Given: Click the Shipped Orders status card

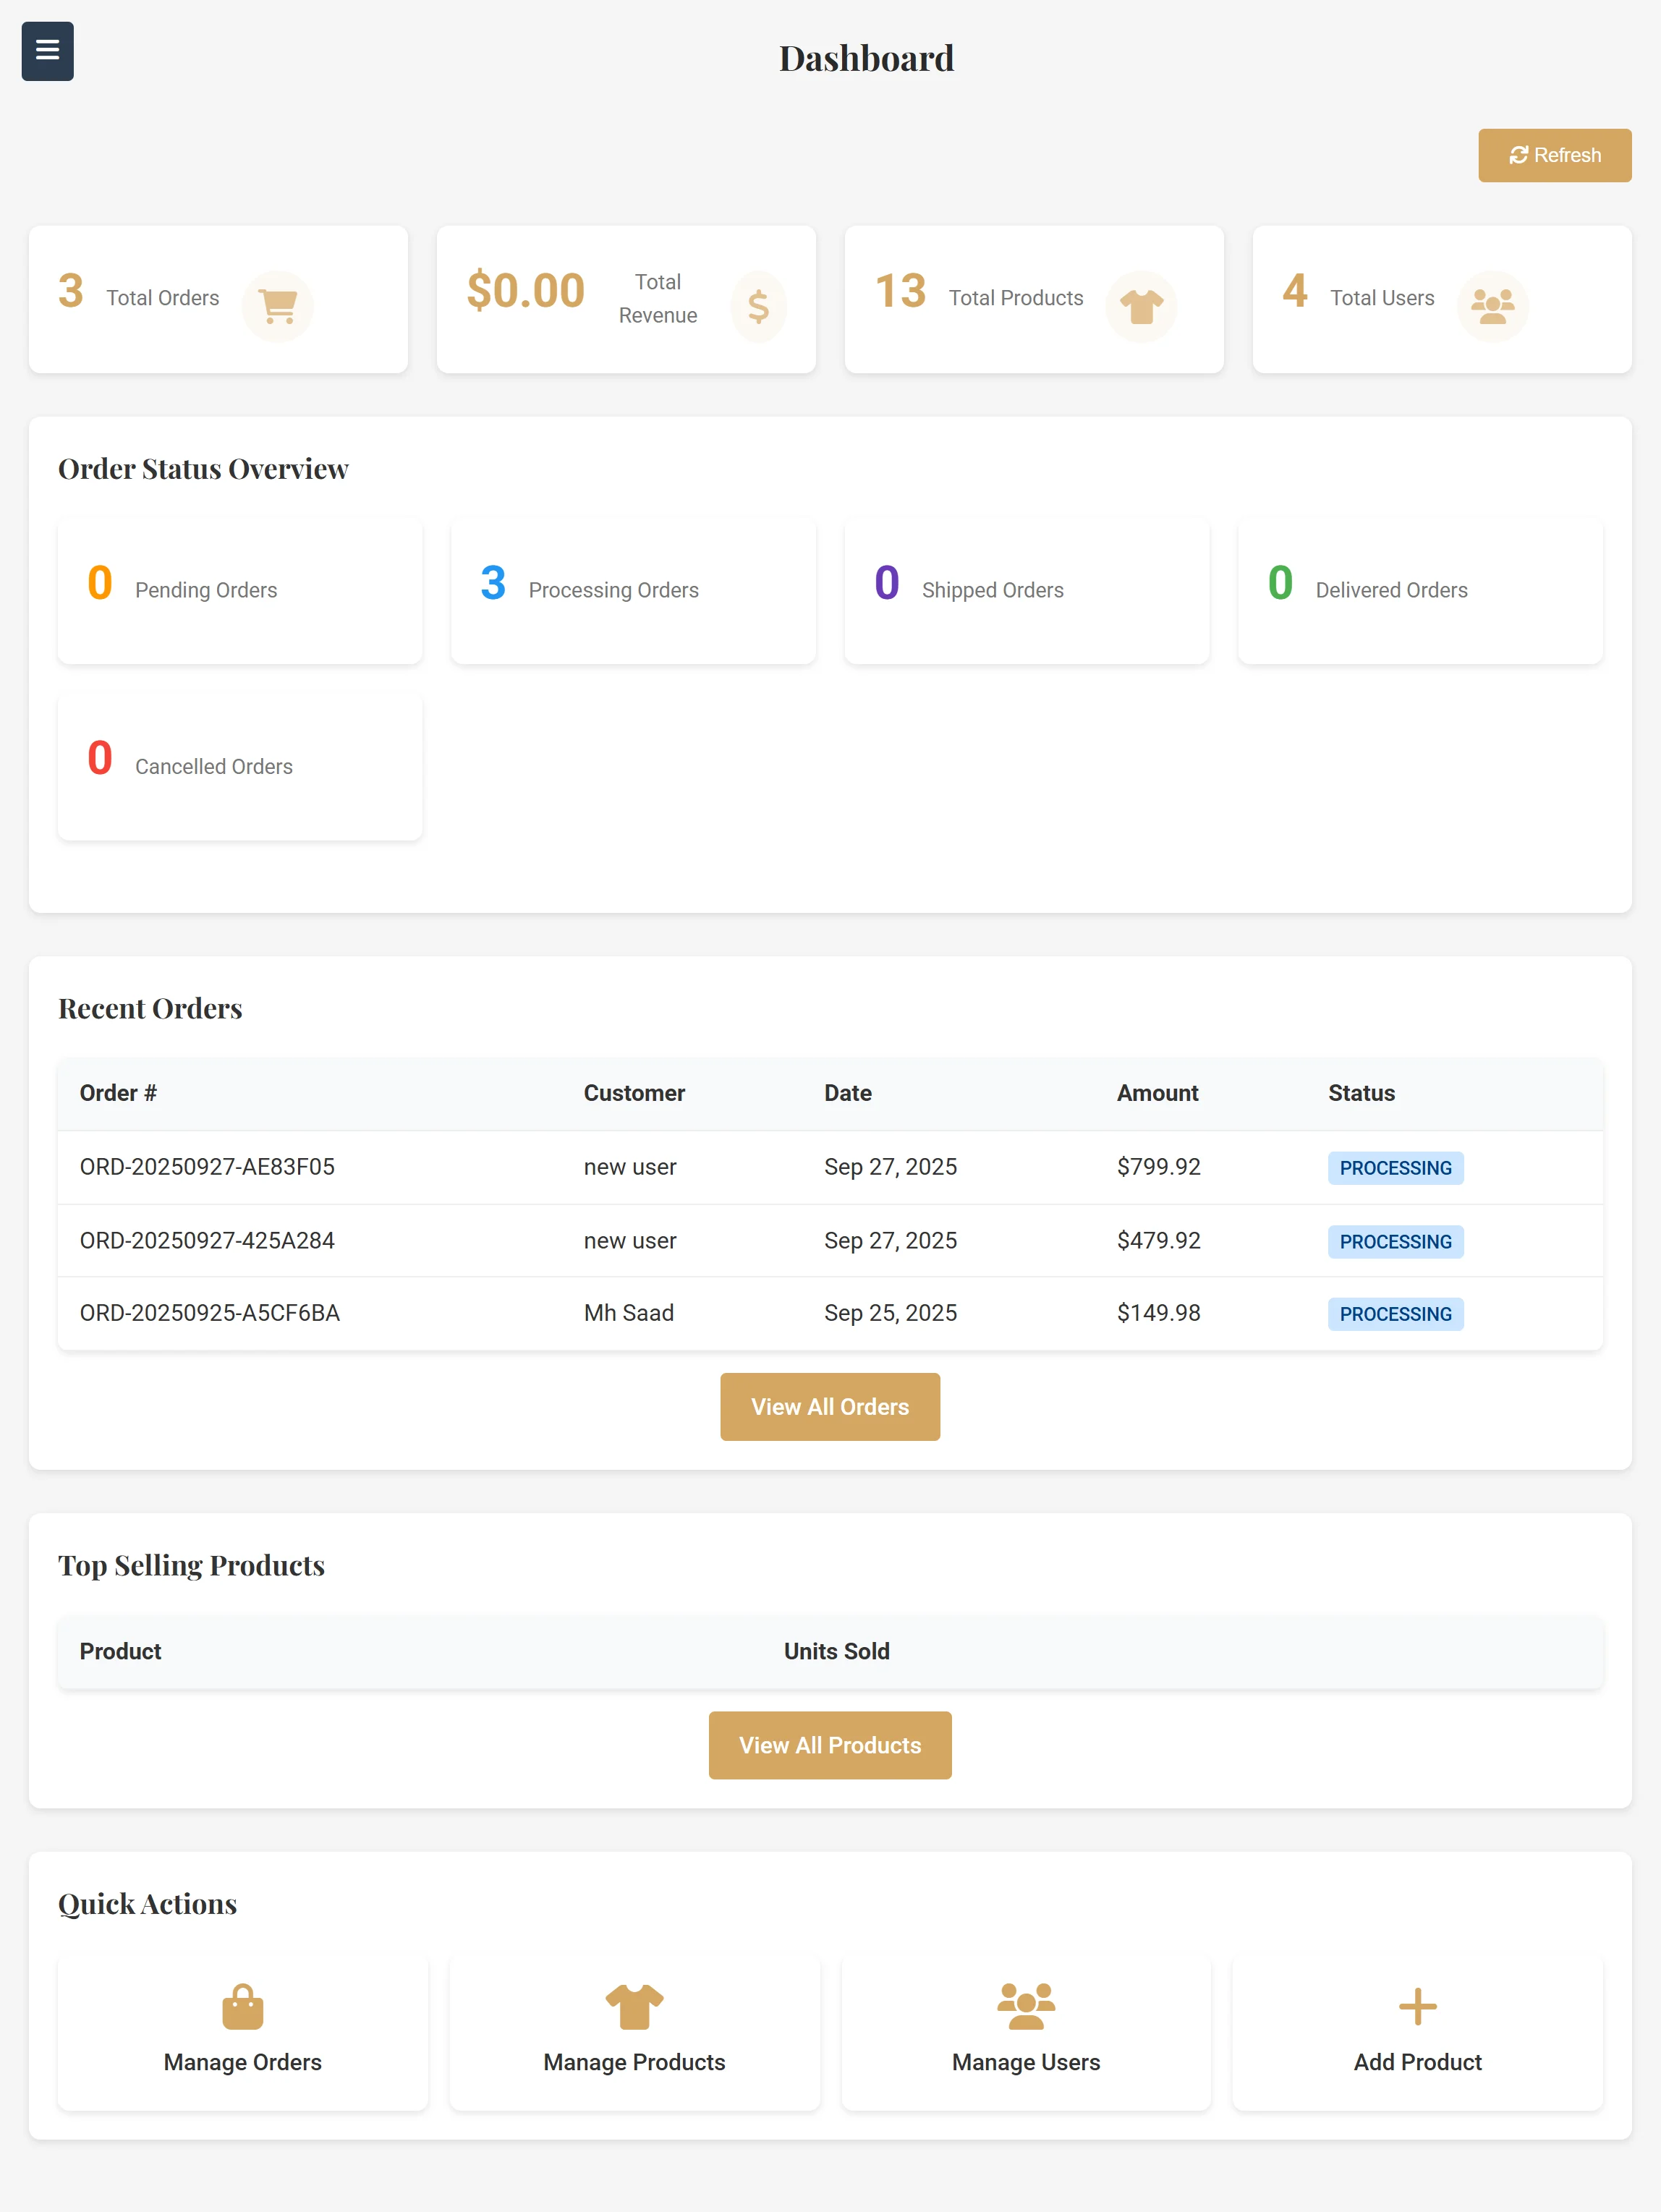Looking at the screenshot, I should tap(1027, 591).
